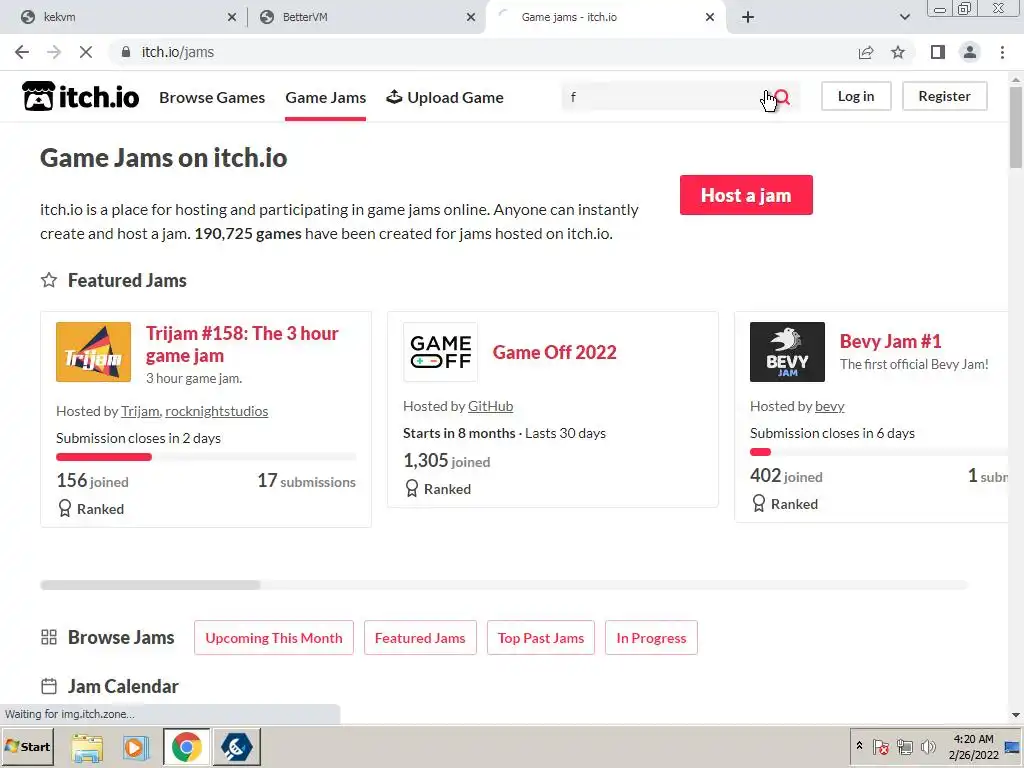Image resolution: width=1024 pixels, height=768 pixels.
Task: Click the Show desktop button
Action: point(1013,747)
